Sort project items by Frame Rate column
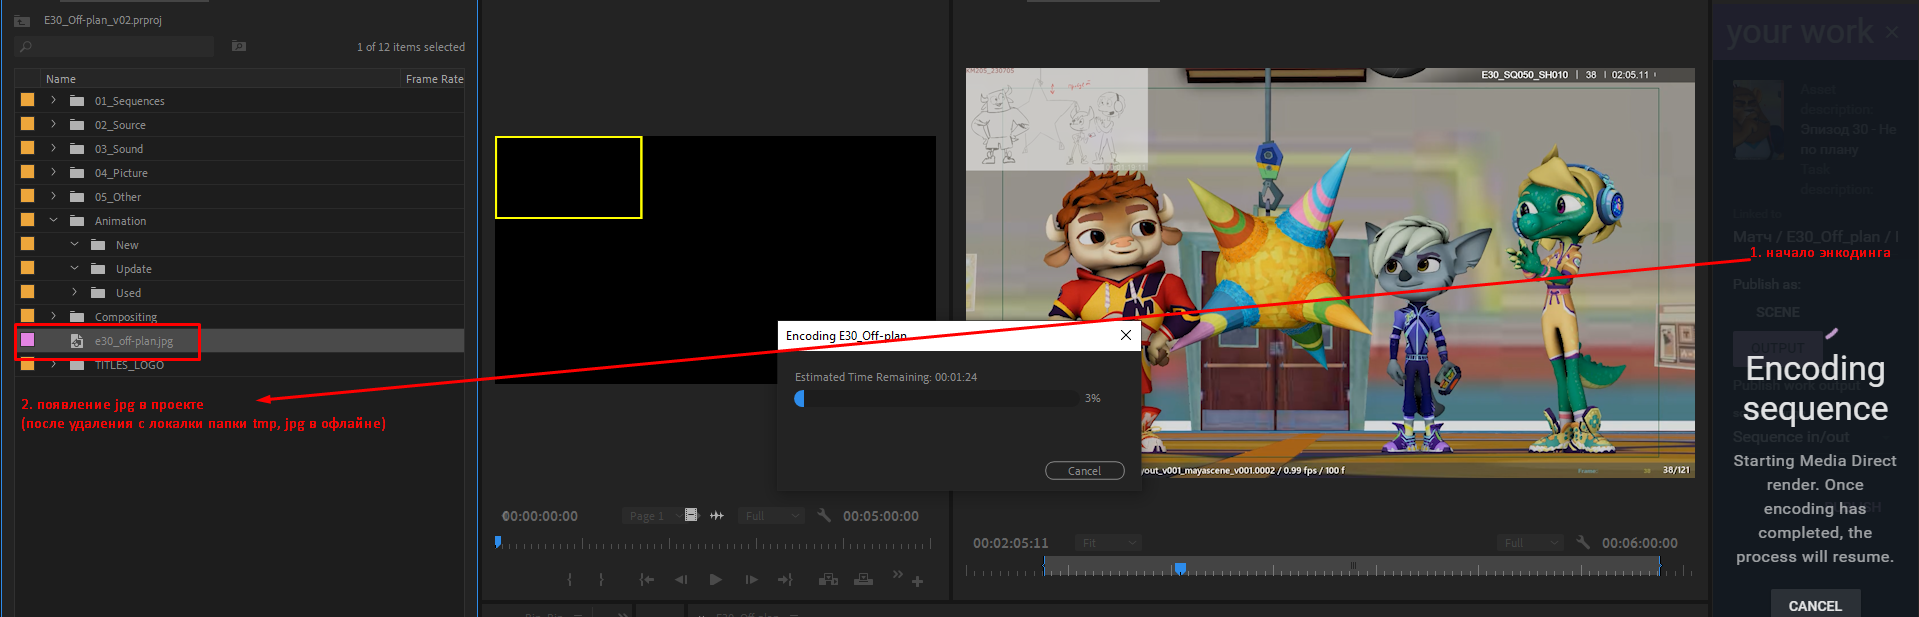Viewport: 1919px width, 617px height. coord(434,79)
